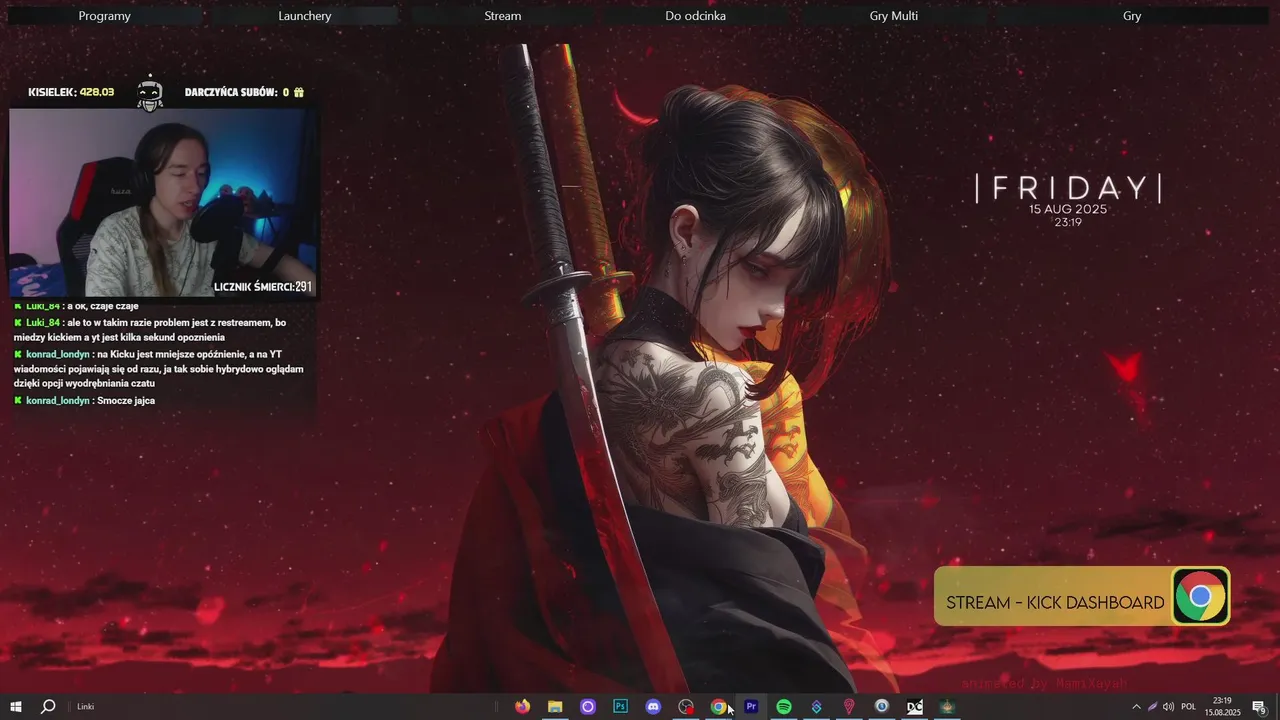Switch to the golden tree game icon
The width and height of the screenshot is (1280, 720).
(x=947, y=707)
